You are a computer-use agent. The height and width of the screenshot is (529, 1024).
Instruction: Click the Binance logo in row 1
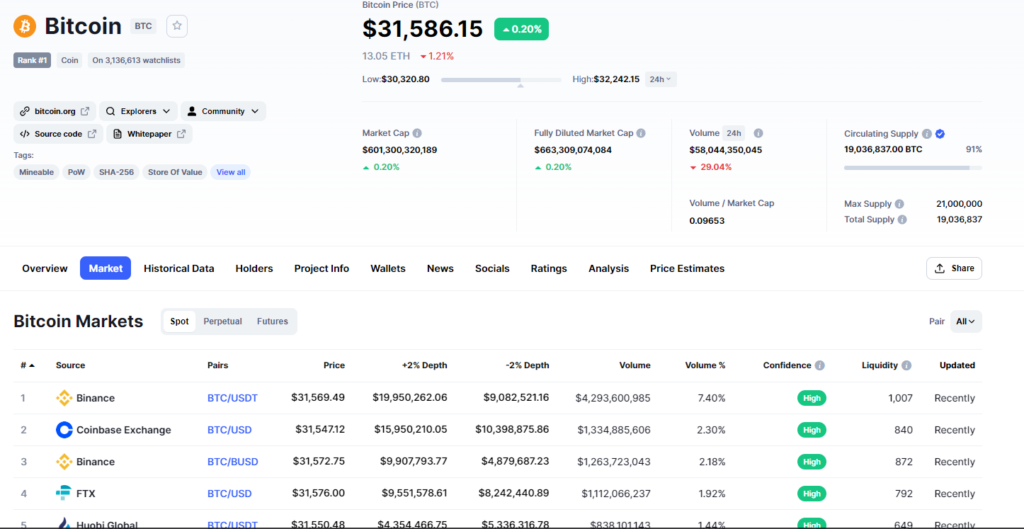click(x=64, y=398)
